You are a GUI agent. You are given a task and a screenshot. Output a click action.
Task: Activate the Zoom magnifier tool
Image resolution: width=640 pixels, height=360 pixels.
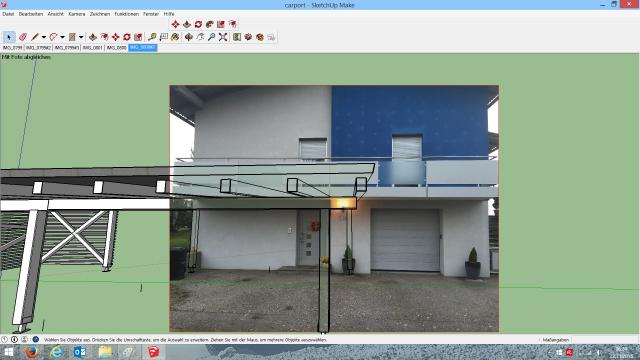[211, 37]
